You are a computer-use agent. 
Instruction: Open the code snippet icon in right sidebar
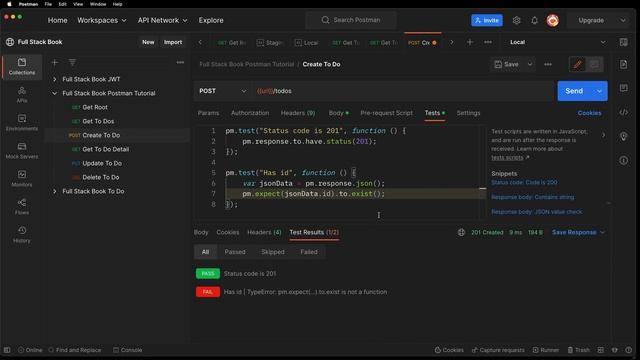click(623, 112)
